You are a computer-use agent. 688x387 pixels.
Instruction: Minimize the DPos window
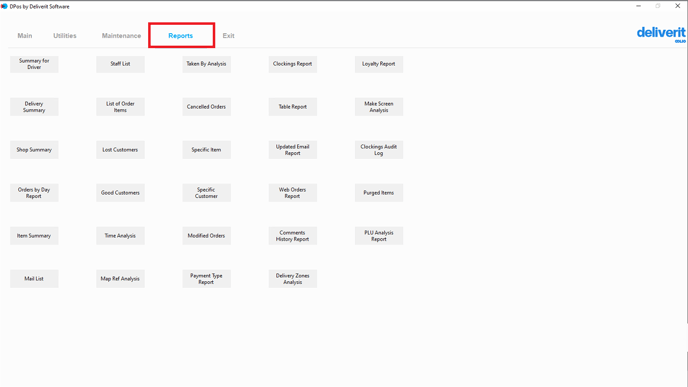coord(638,6)
